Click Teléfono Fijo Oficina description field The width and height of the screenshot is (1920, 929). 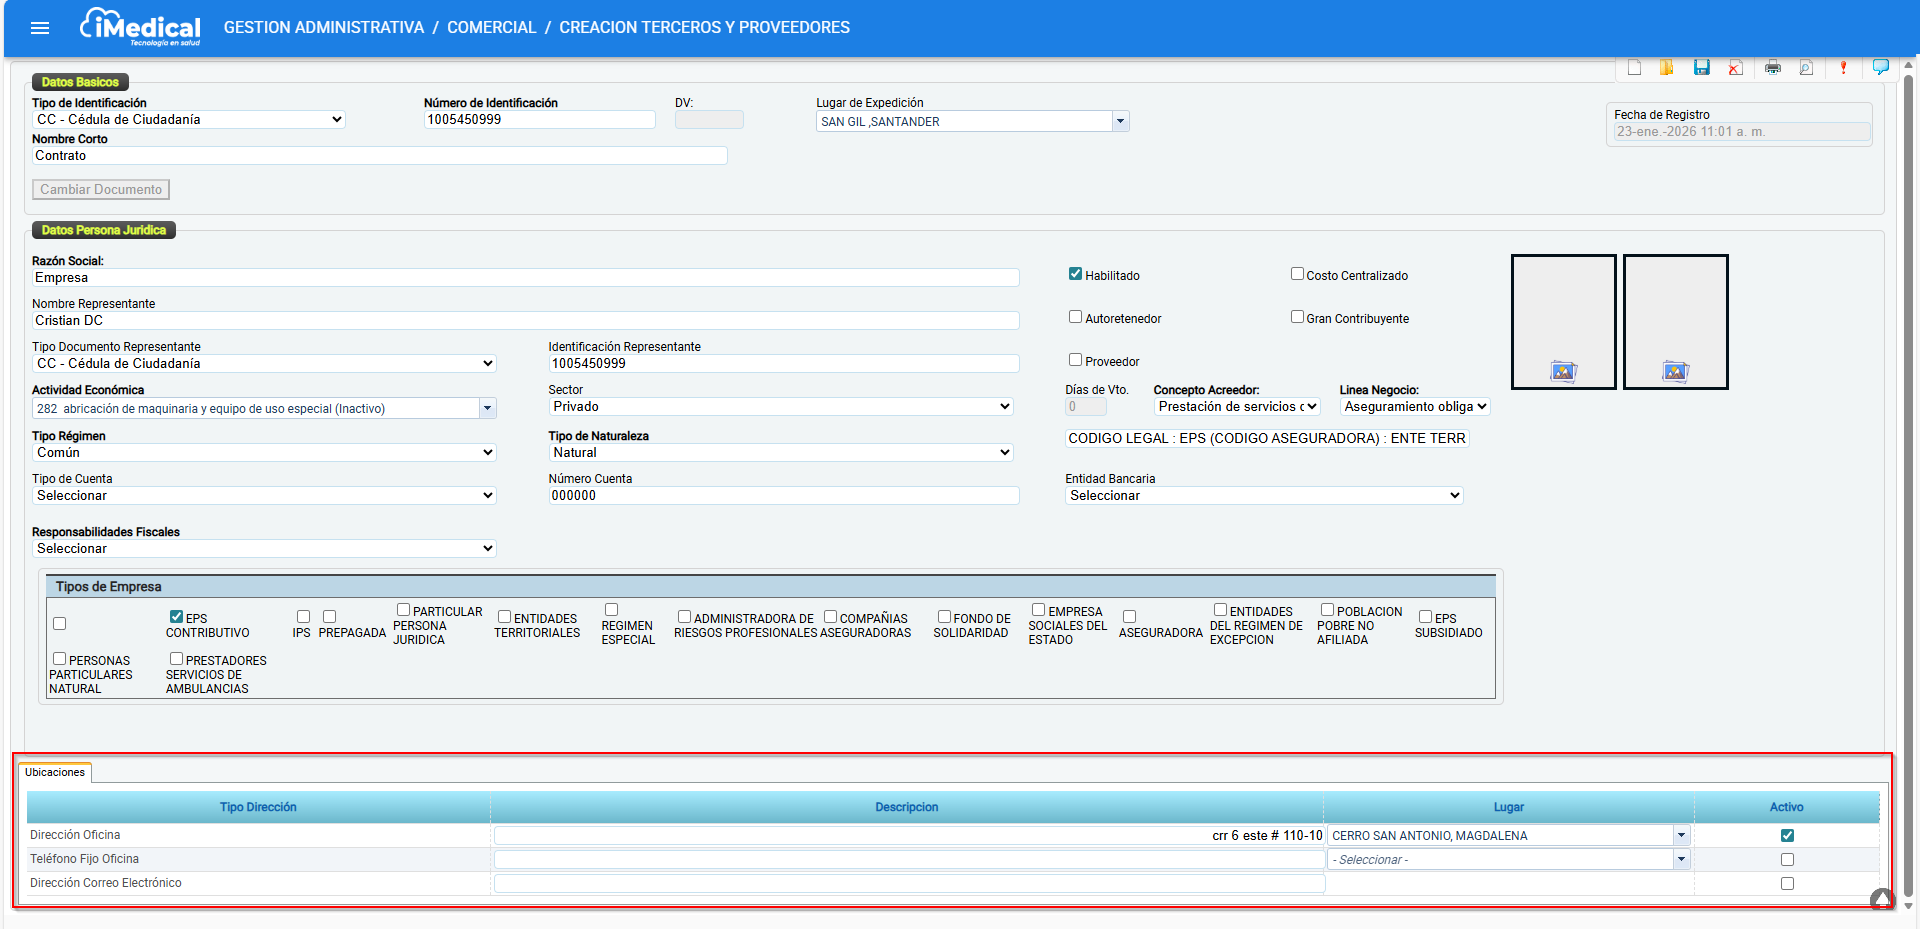[909, 860]
